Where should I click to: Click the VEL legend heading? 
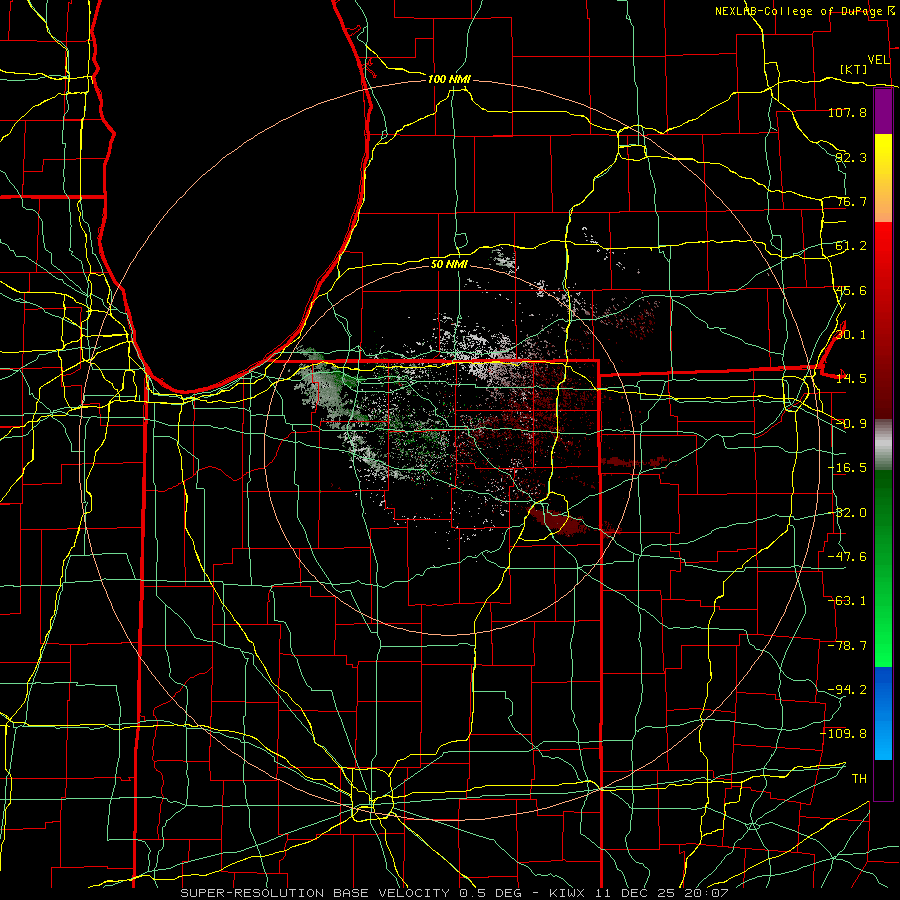coord(878,60)
